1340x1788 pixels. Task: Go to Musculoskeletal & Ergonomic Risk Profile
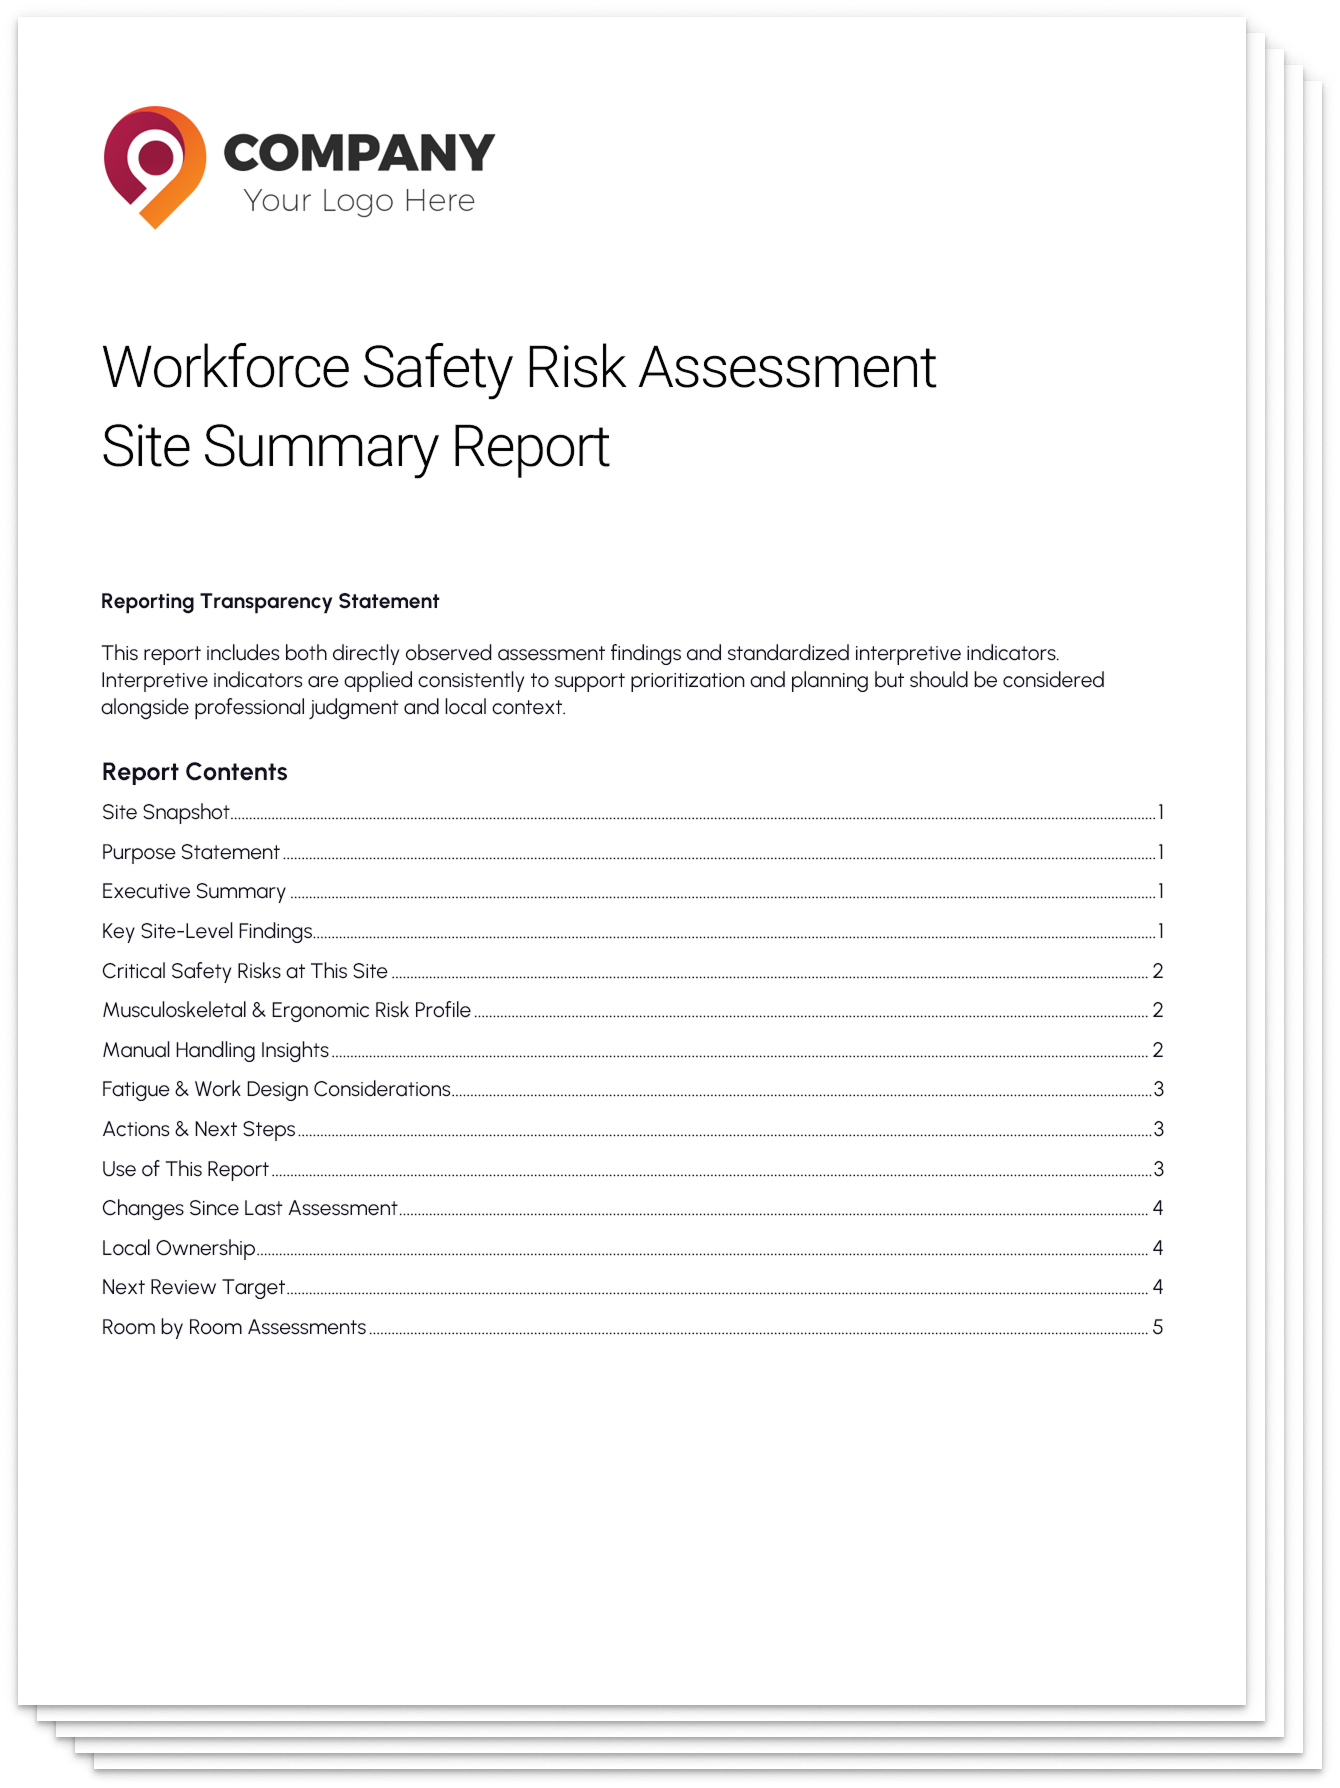[286, 1010]
